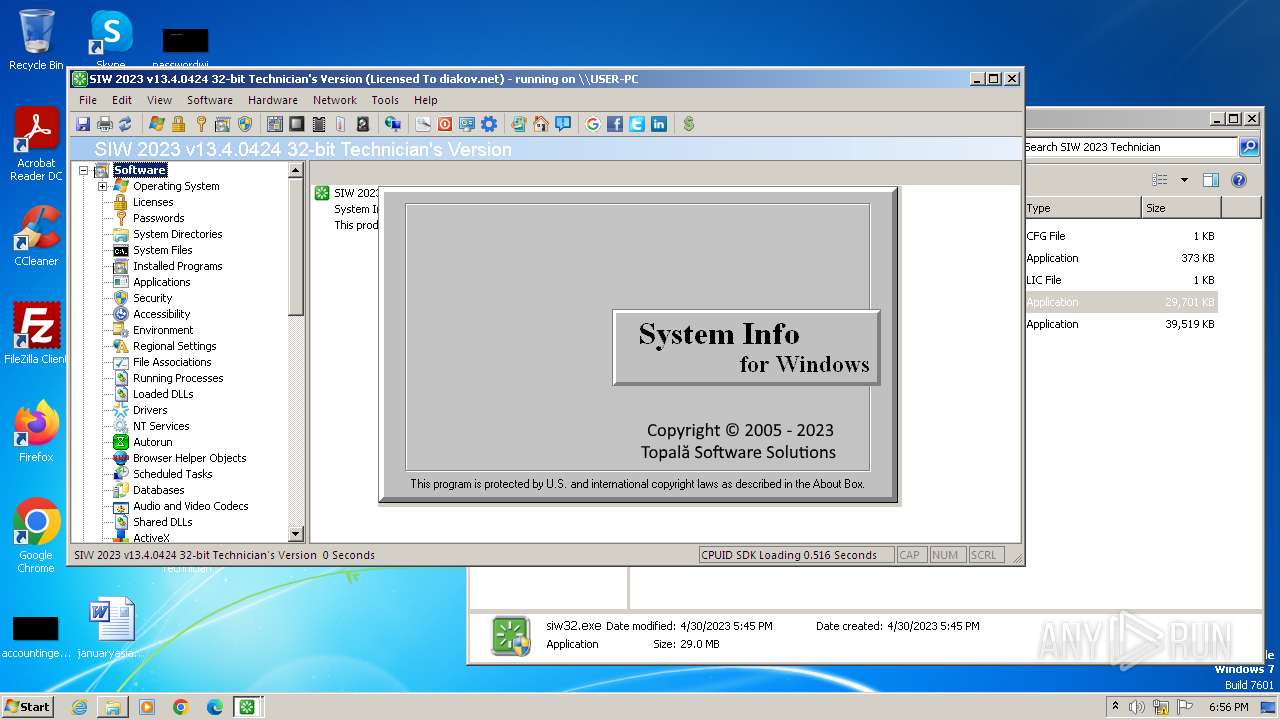The width and height of the screenshot is (1280, 720).
Task: Open the Edit menu
Action: 122,100
